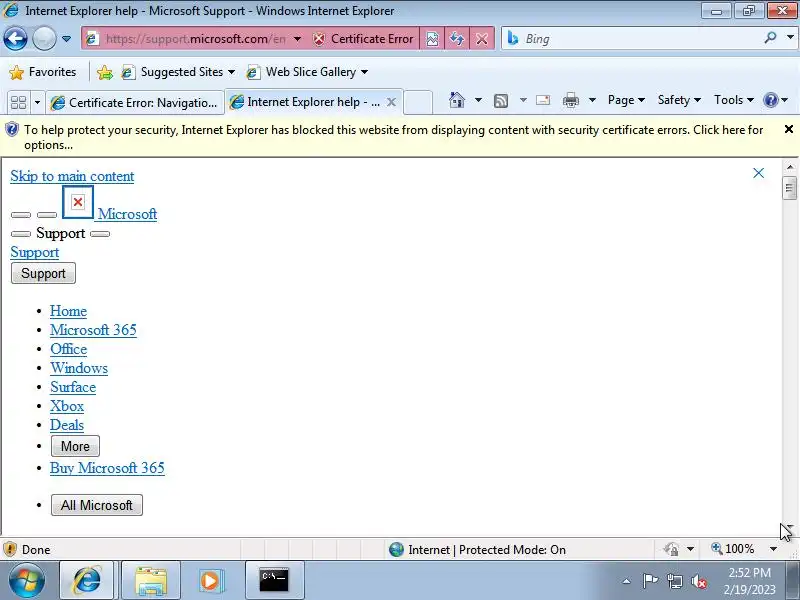Click the underlined Support link
800x600 pixels.
[x=35, y=252]
